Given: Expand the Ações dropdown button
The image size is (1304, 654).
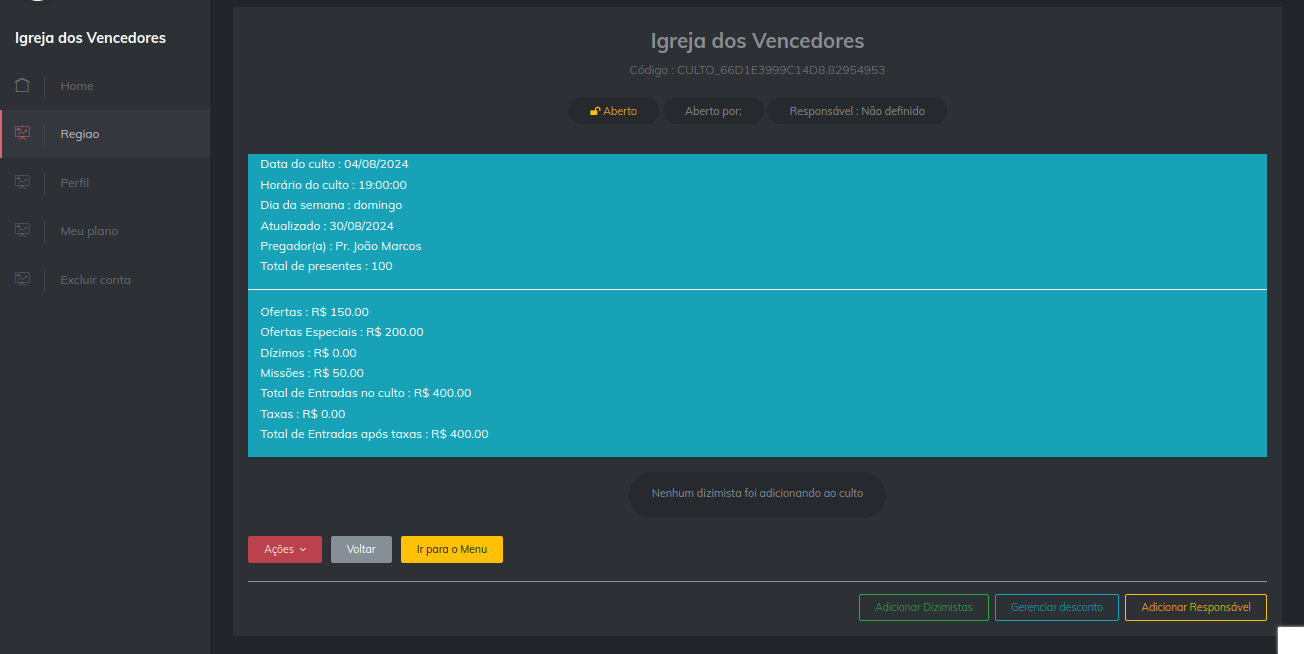Looking at the screenshot, I should [285, 550].
